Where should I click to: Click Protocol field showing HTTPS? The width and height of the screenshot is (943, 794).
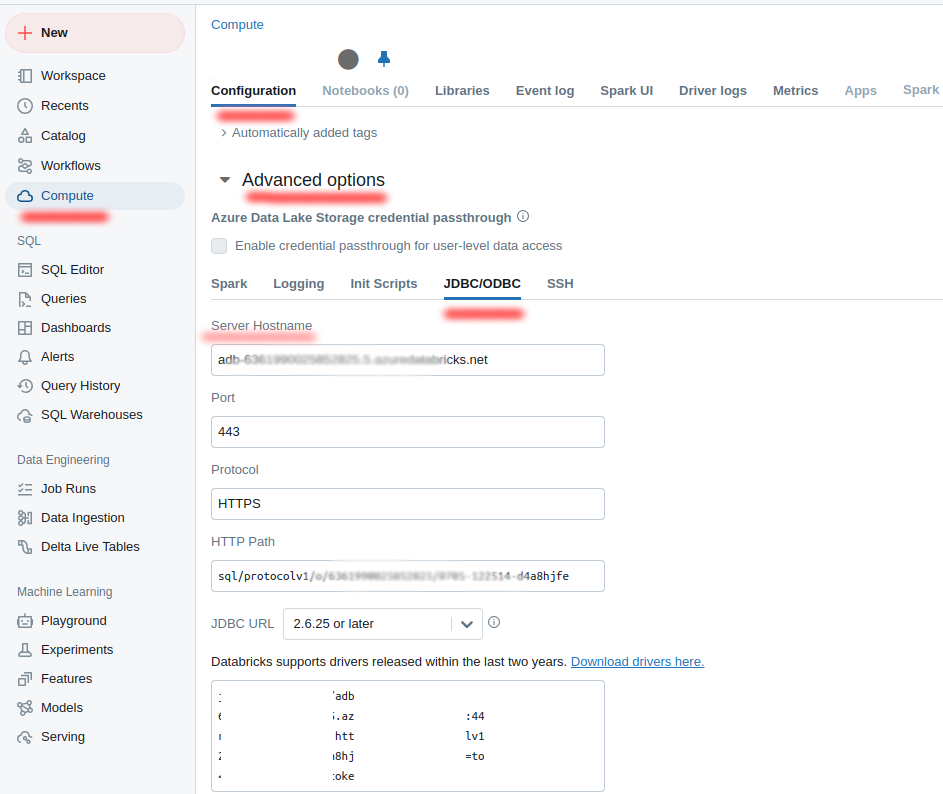(x=408, y=504)
